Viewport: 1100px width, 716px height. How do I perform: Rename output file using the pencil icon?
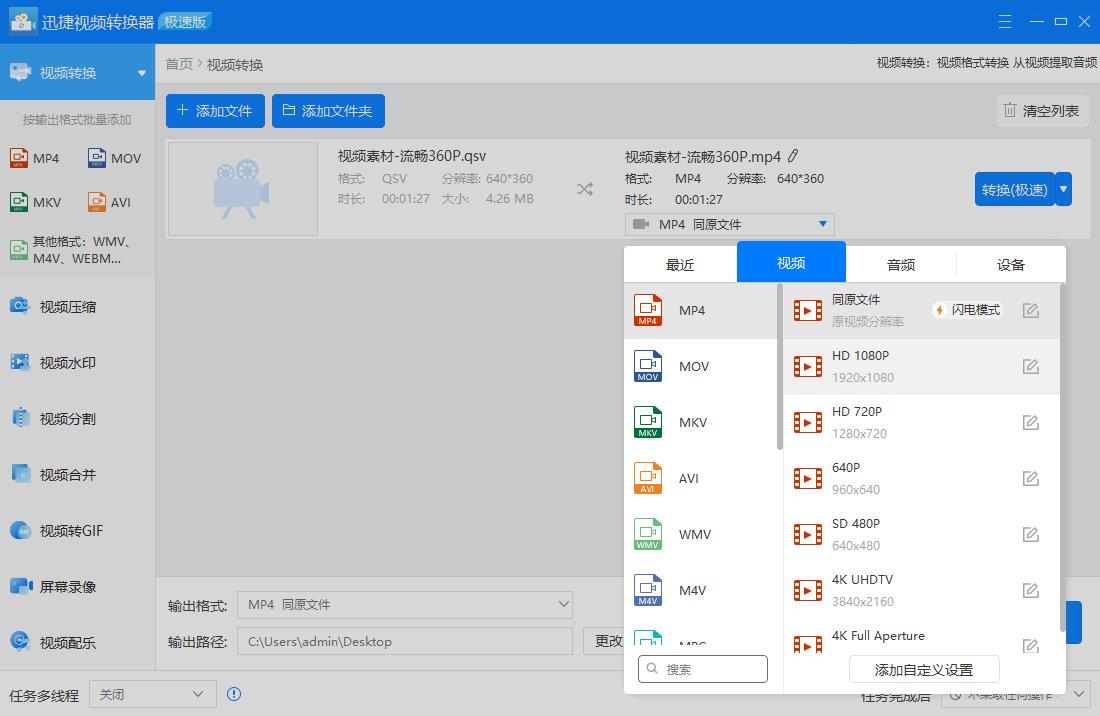pos(793,155)
